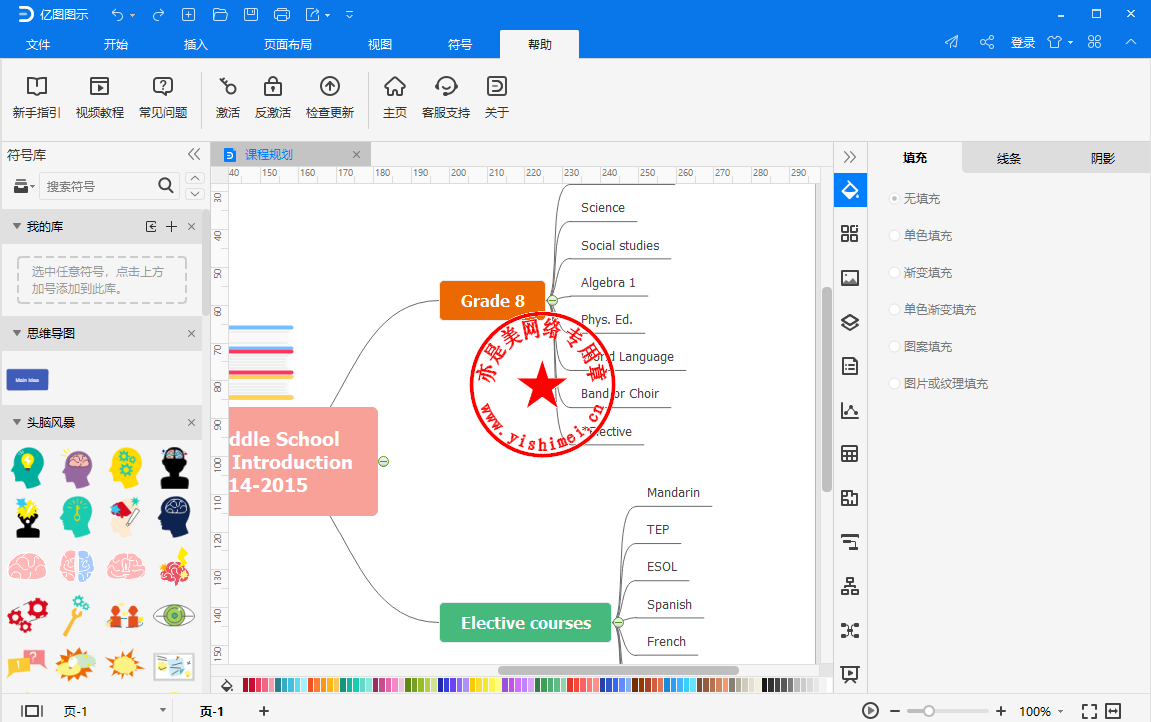Open the layers panel icon in right sidebar
This screenshot has width=1151, height=722.
(x=850, y=322)
